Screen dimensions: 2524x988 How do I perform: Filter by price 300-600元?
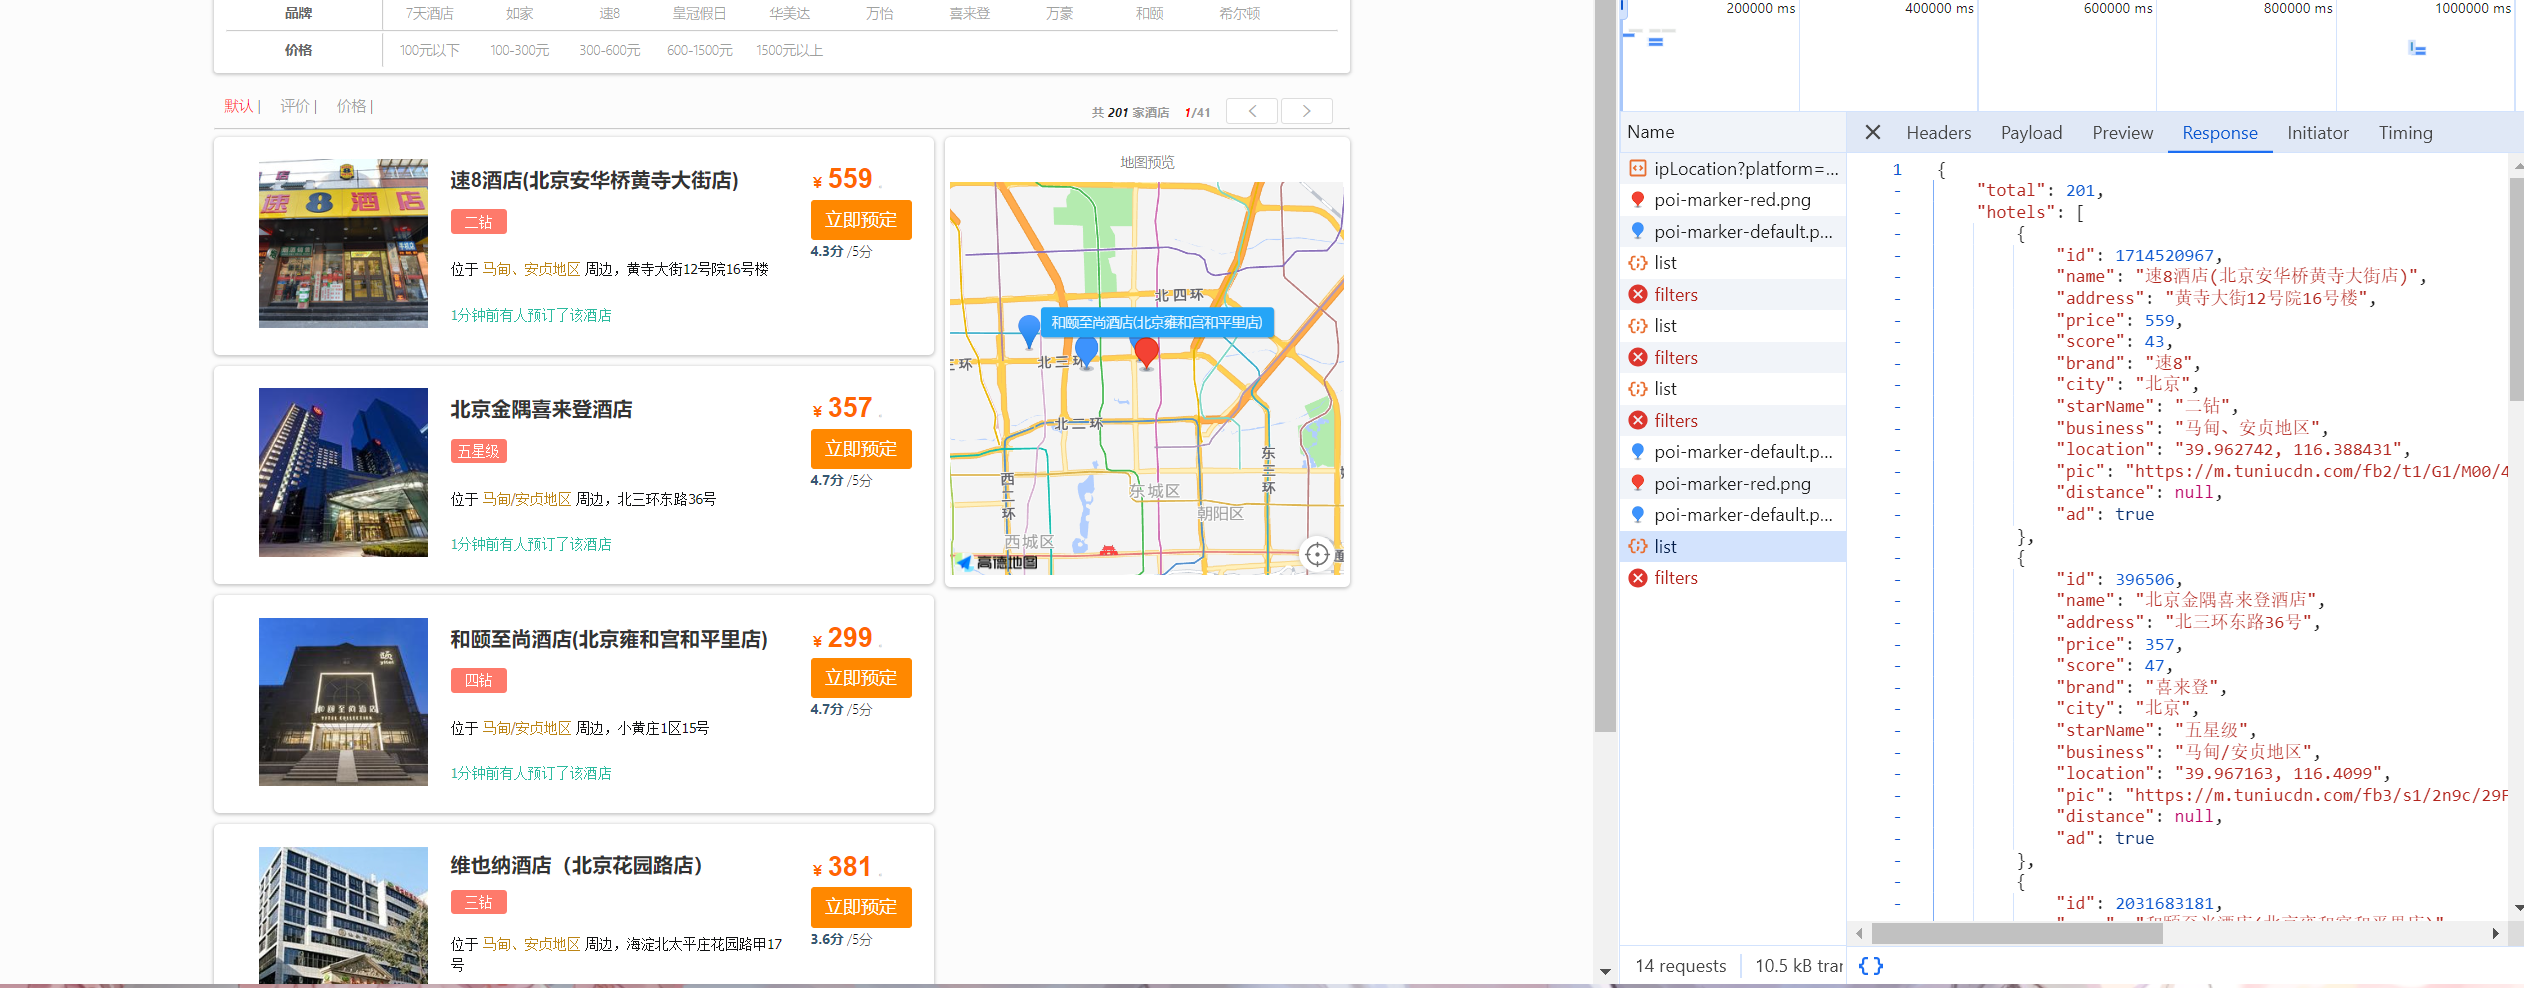tap(610, 50)
